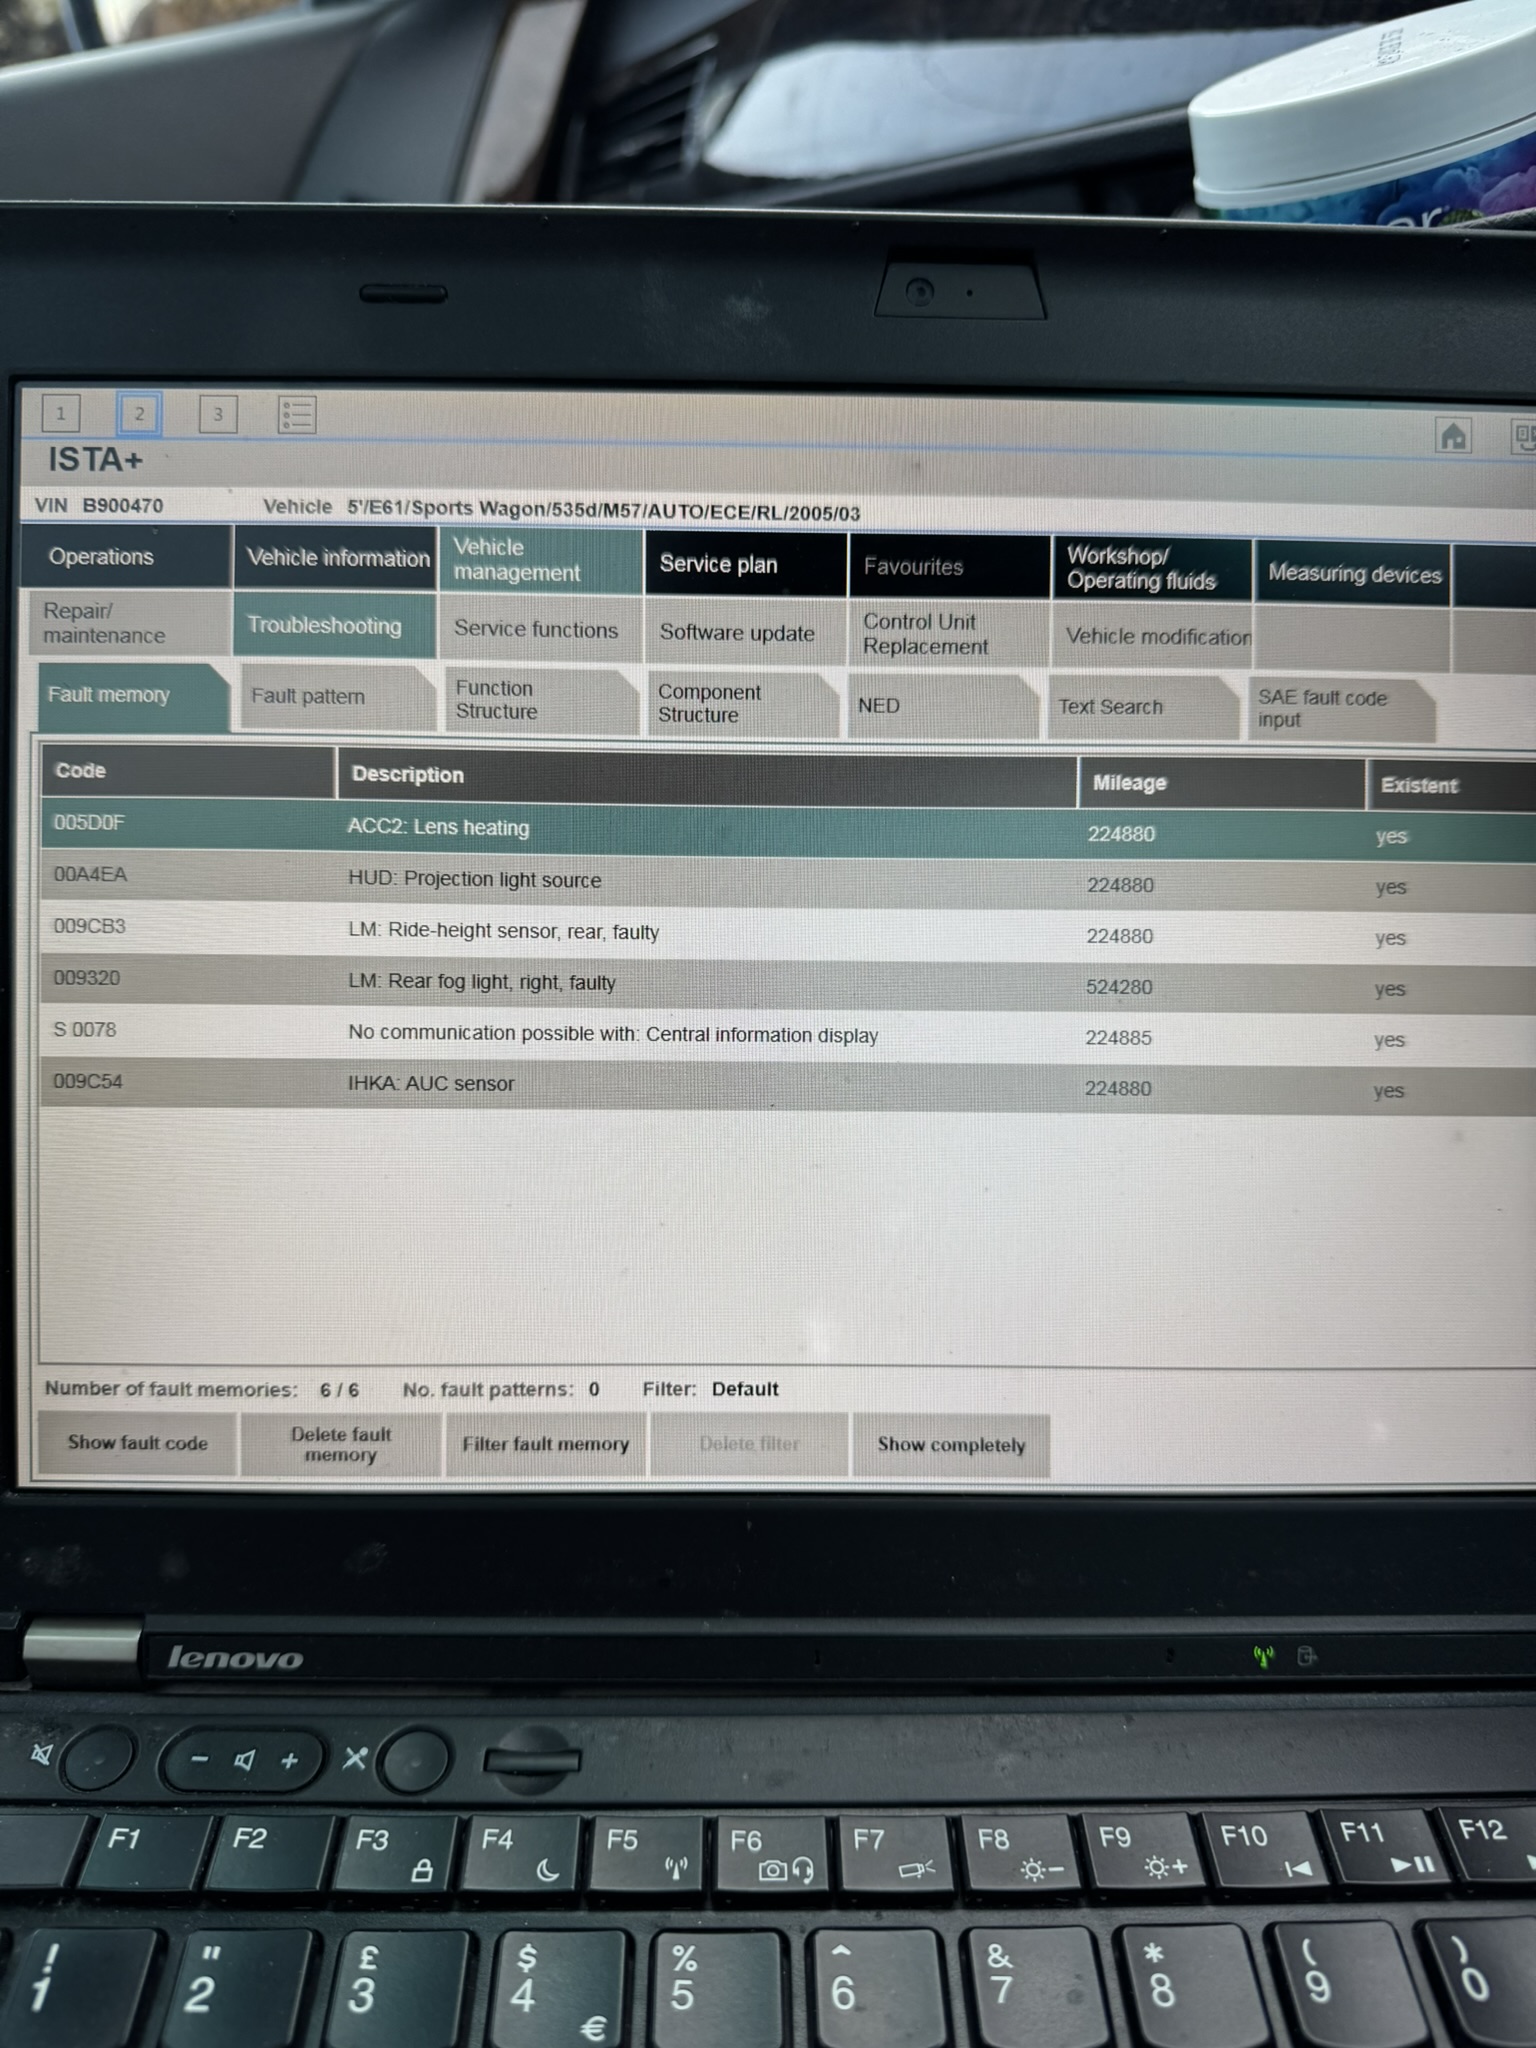The height and width of the screenshot is (2048, 1536).
Task: Switch to the Fault pattern tab
Action: [337, 698]
